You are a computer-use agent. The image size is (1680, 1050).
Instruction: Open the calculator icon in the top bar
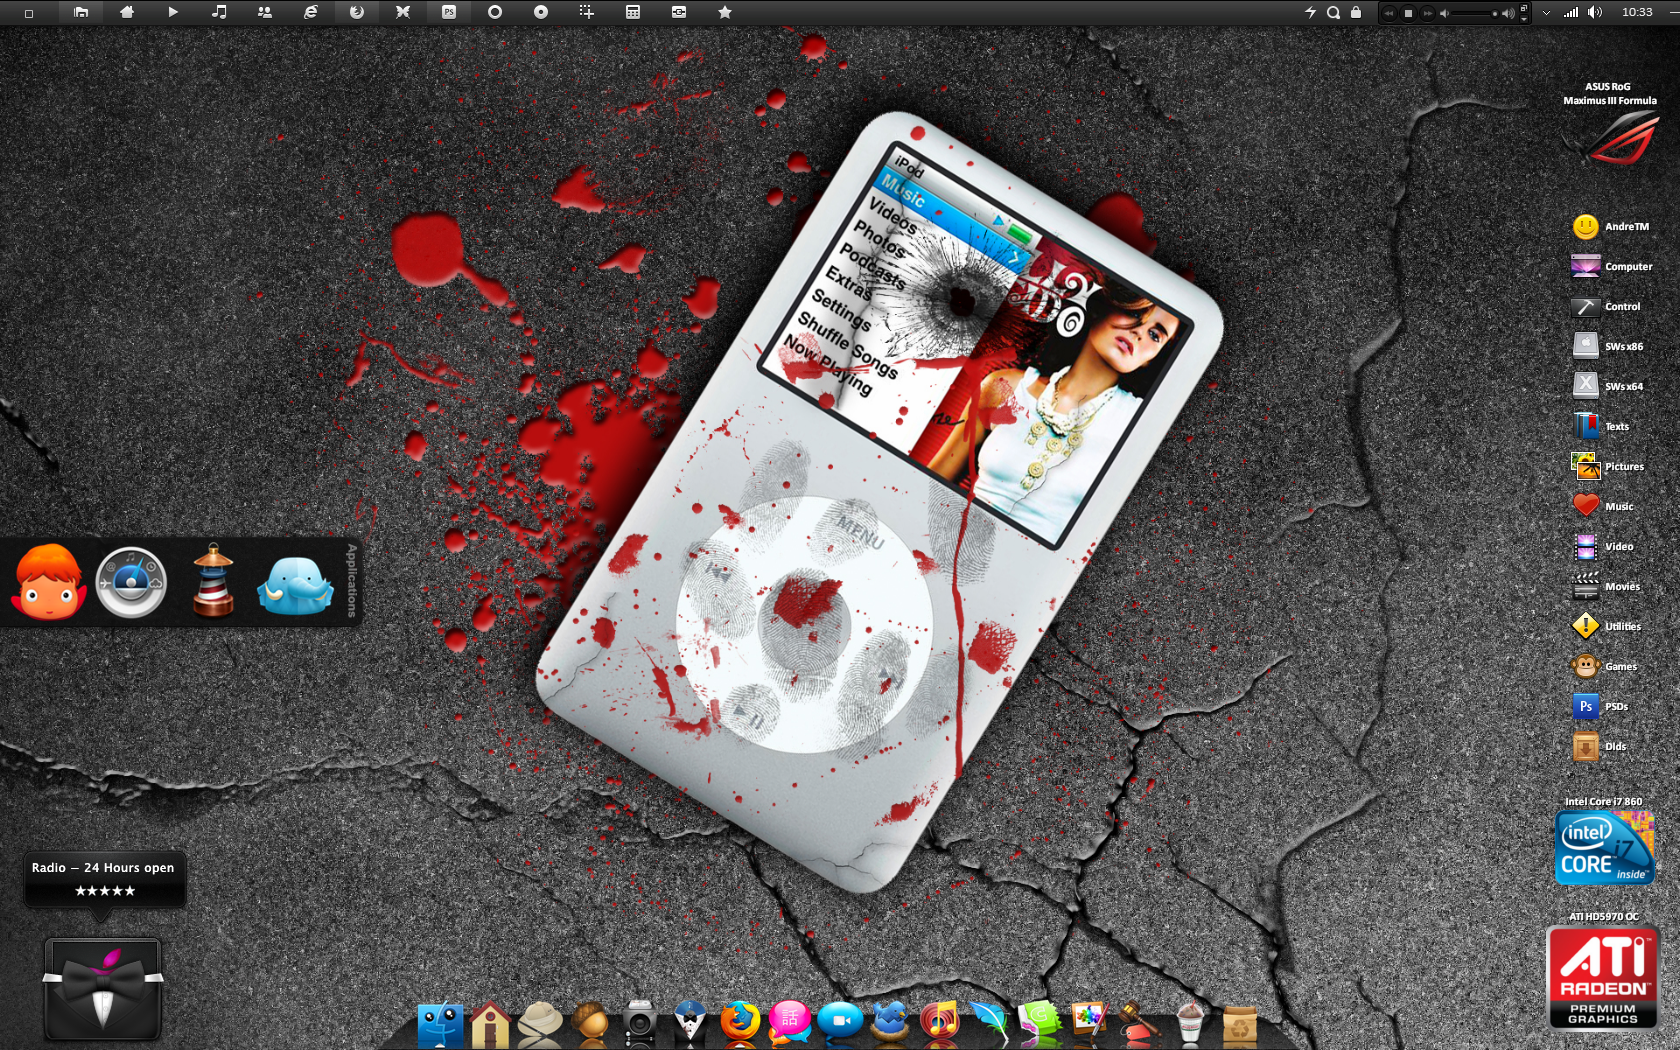tap(633, 12)
